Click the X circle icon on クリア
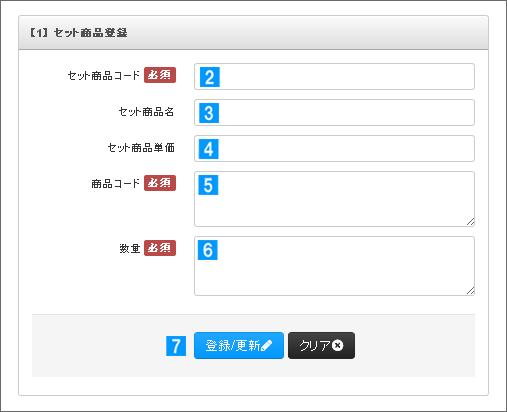 pos(338,345)
